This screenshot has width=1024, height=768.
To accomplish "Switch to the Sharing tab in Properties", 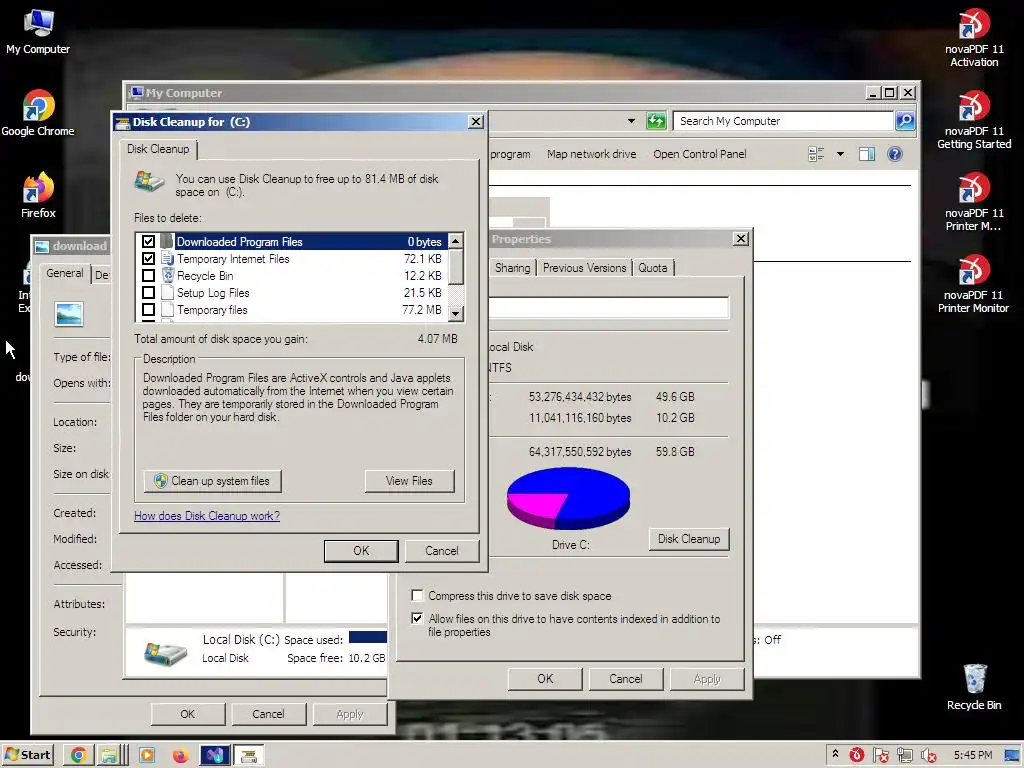I will pyautogui.click(x=512, y=268).
